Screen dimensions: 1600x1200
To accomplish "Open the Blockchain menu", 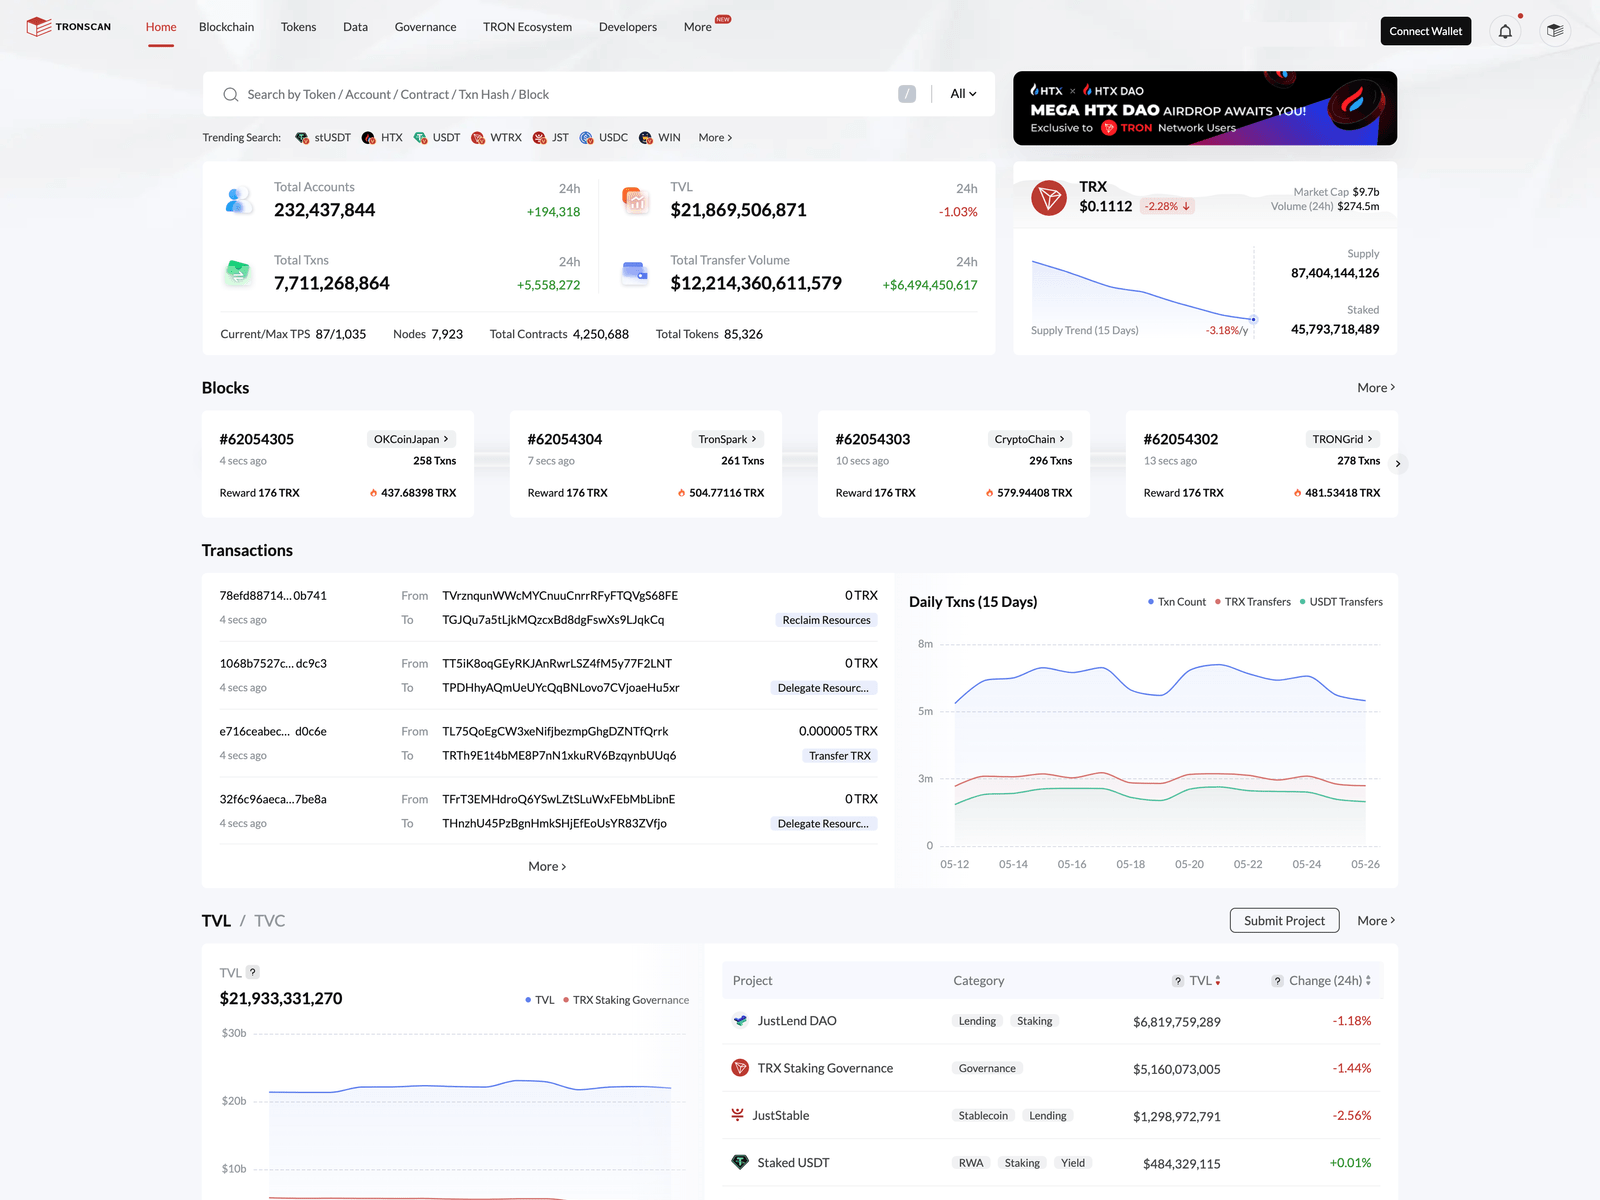I will pyautogui.click(x=226, y=27).
